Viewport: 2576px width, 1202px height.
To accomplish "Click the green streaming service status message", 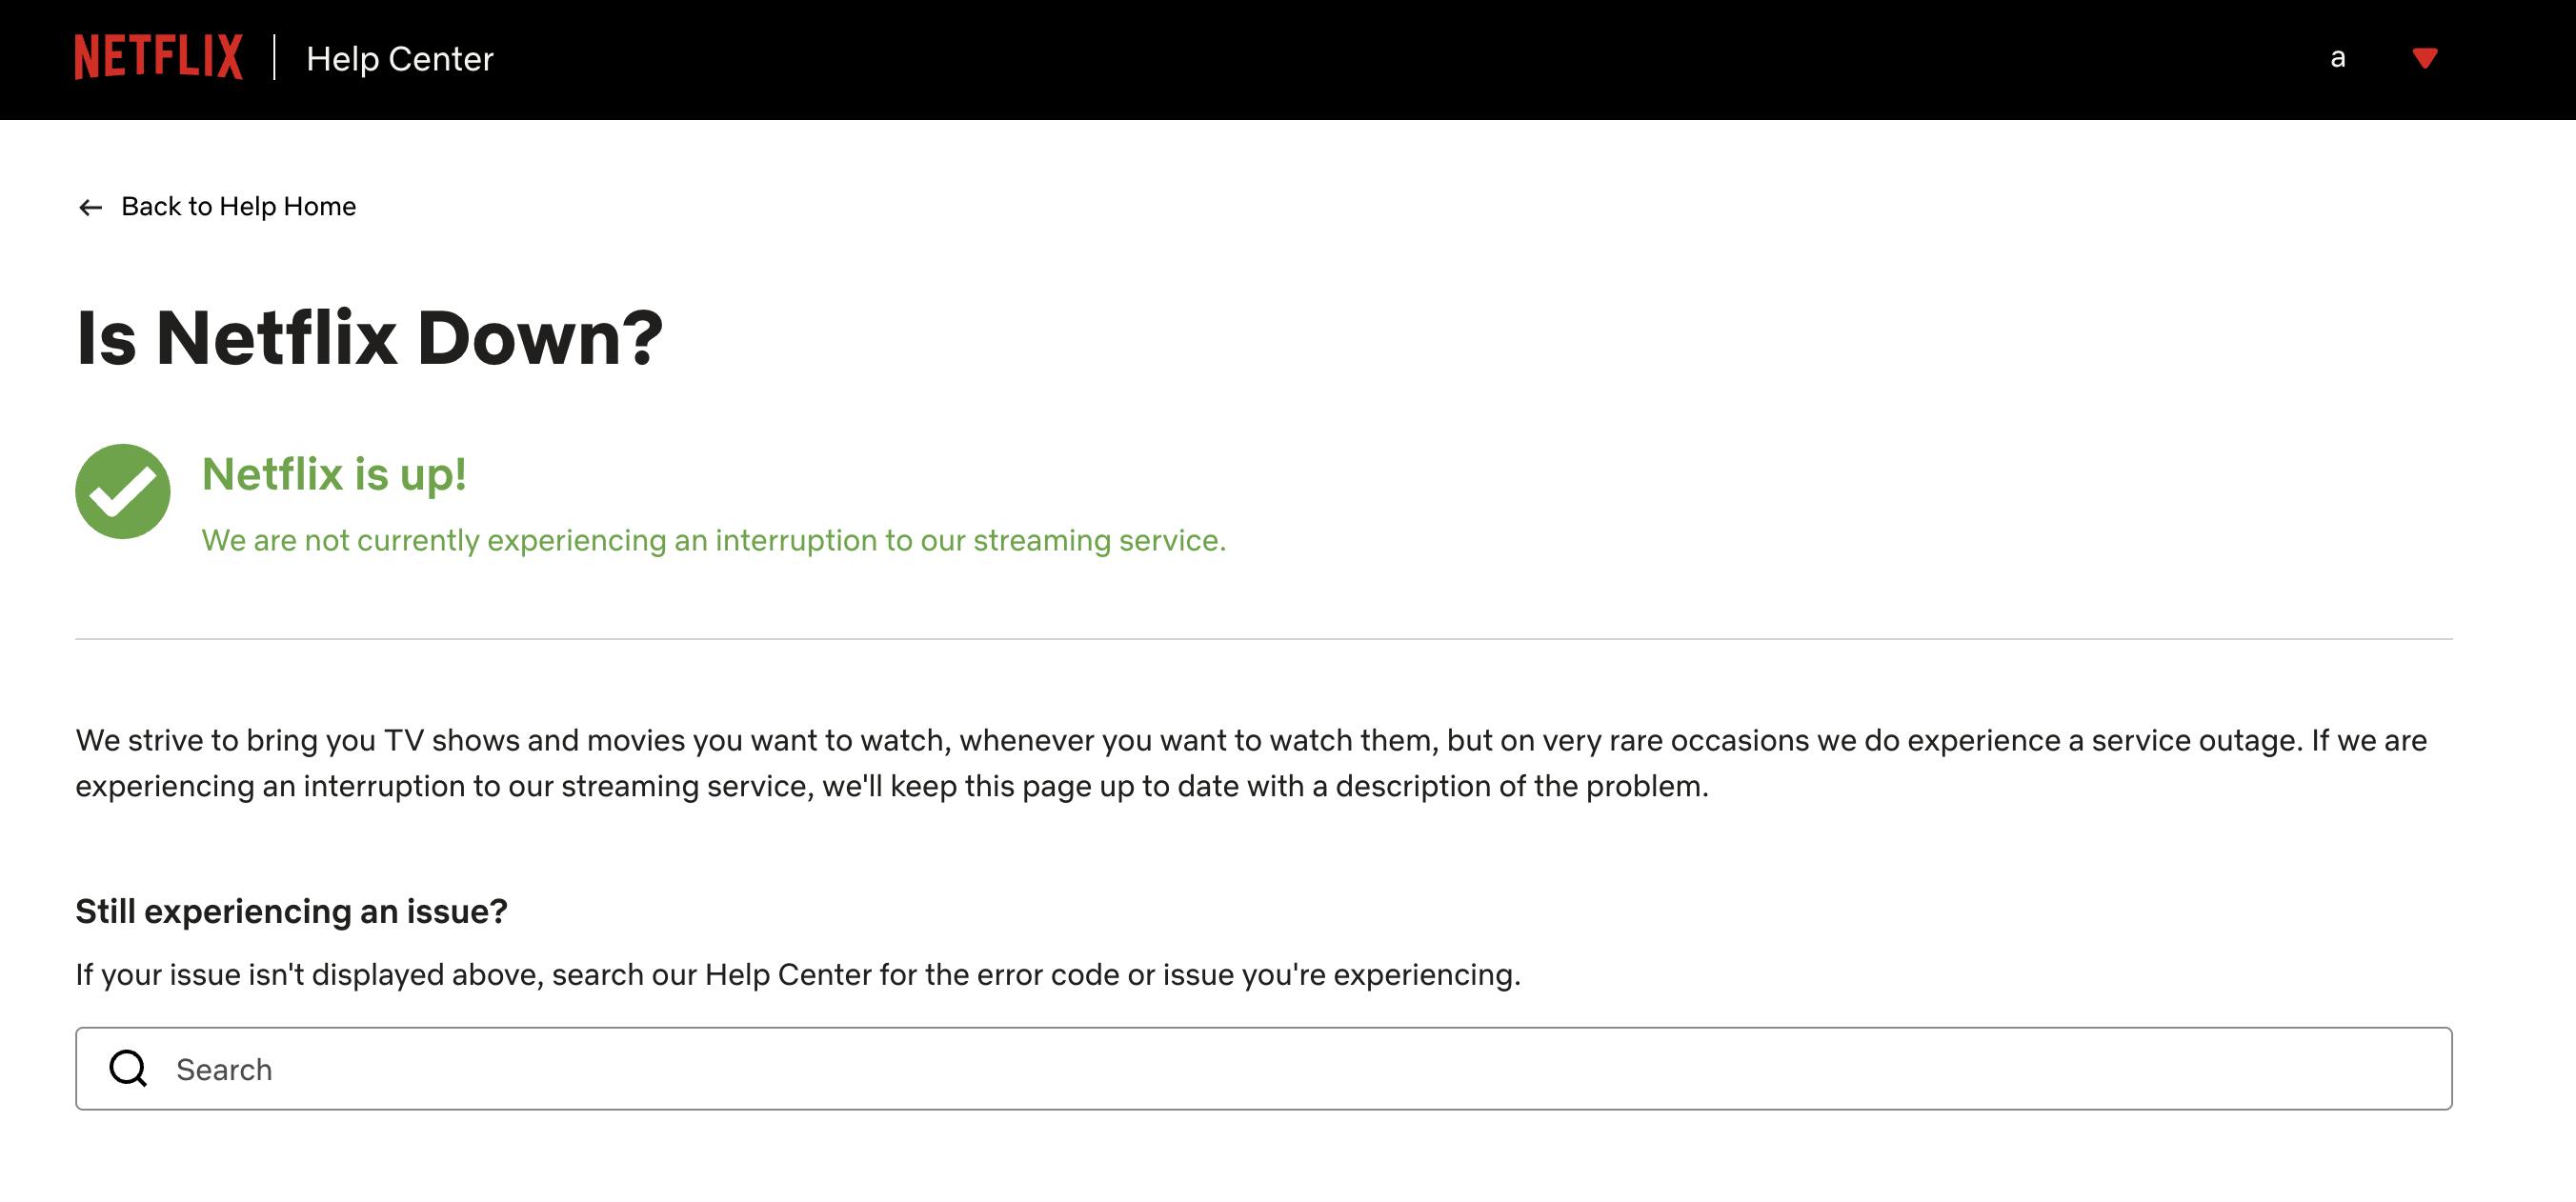I will [x=714, y=540].
